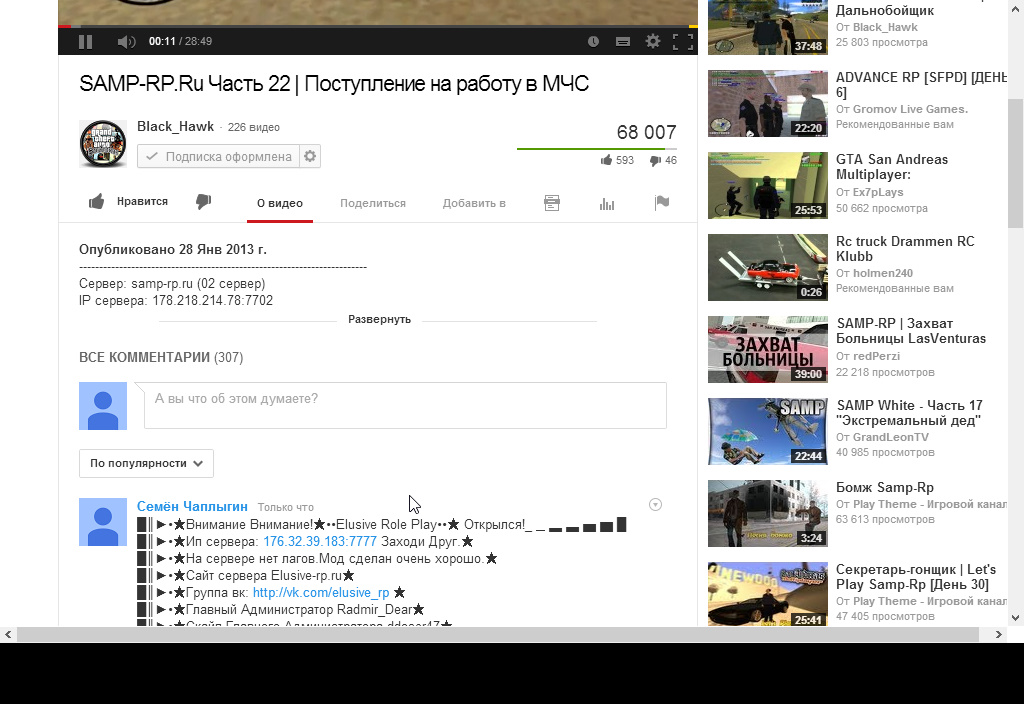This screenshot has width=1024, height=704.
Task: Click 'От GrandLeonTV' channel text
Action: click(x=882, y=437)
